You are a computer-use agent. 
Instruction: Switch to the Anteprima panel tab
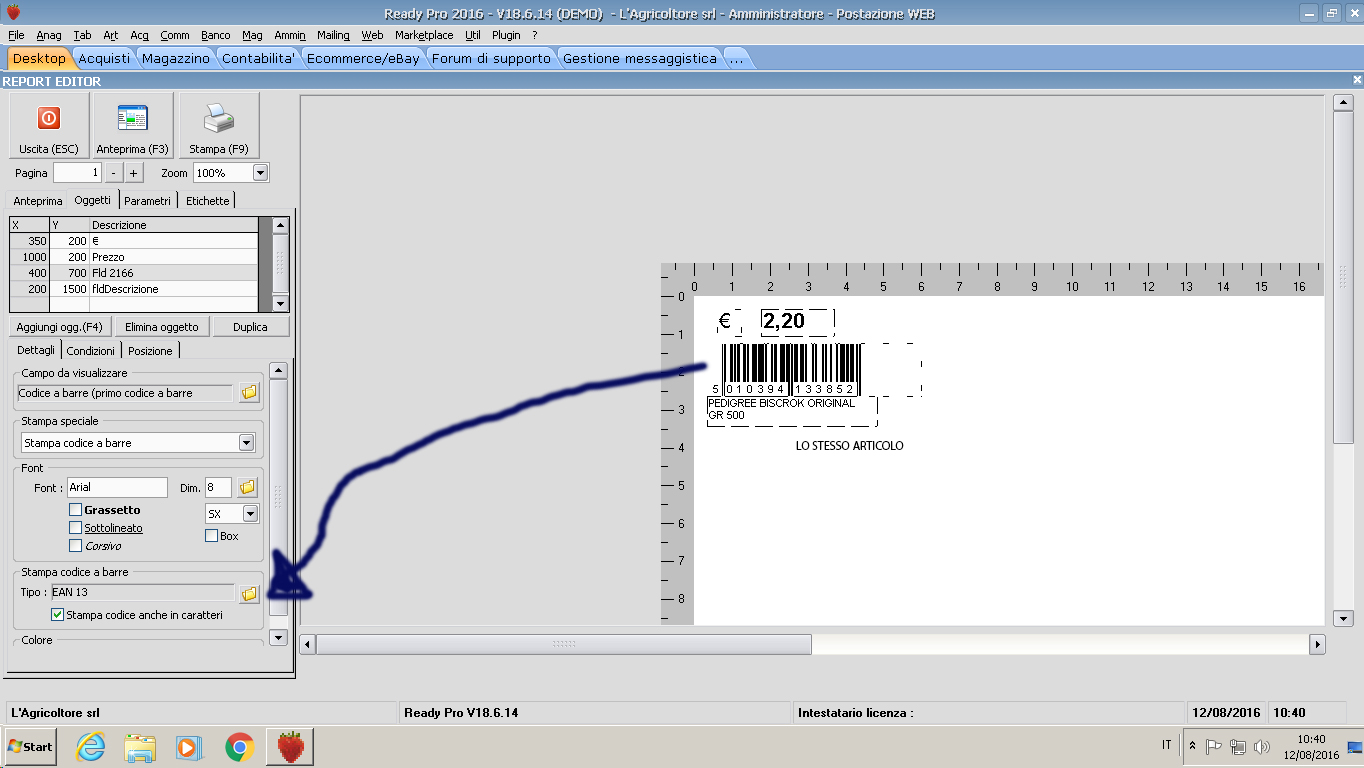coord(38,201)
